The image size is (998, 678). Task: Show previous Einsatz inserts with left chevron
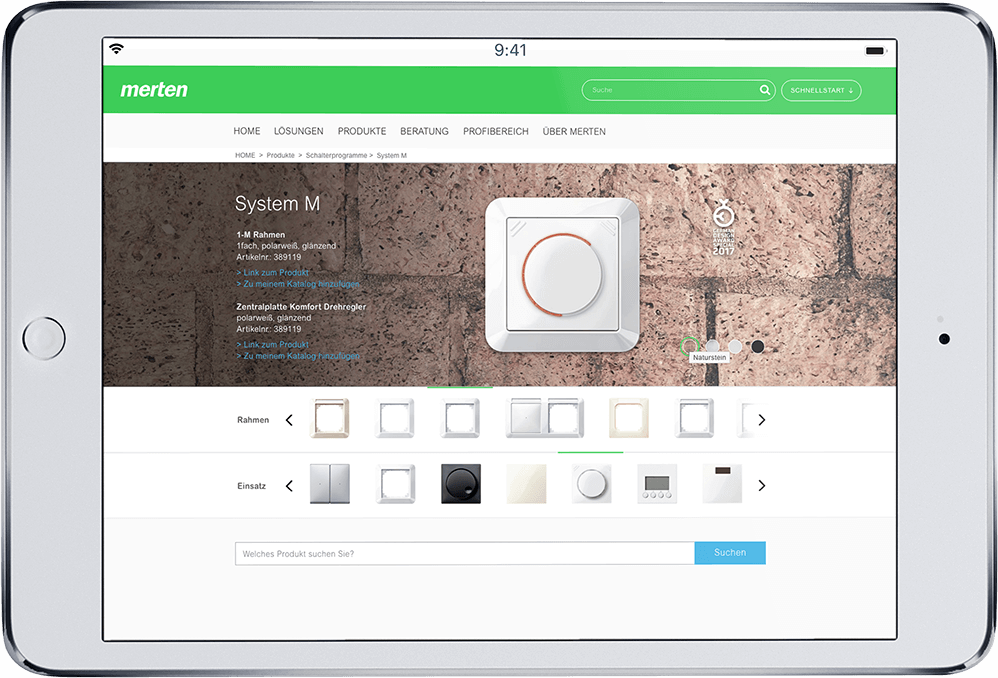(x=289, y=486)
